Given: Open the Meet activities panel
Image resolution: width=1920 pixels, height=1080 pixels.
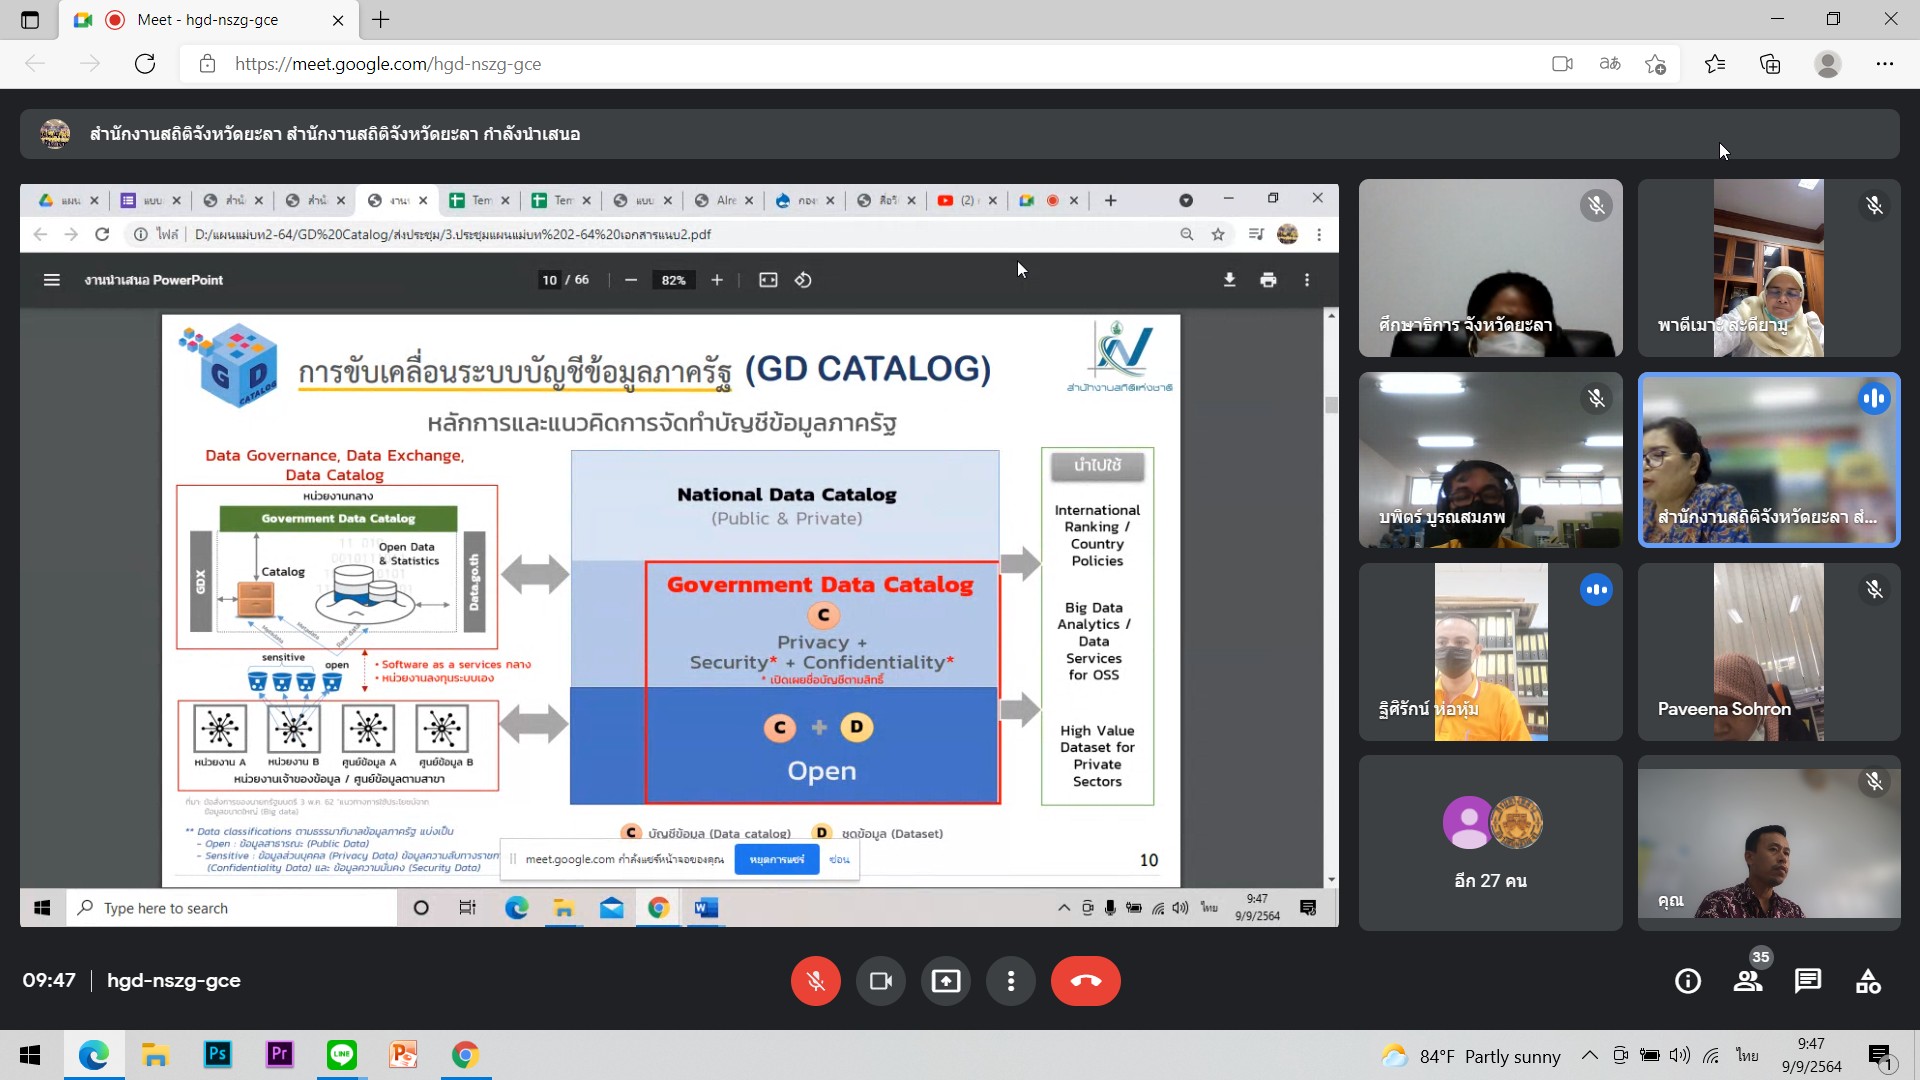Looking at the screenshot, I should coord(1868,982).
